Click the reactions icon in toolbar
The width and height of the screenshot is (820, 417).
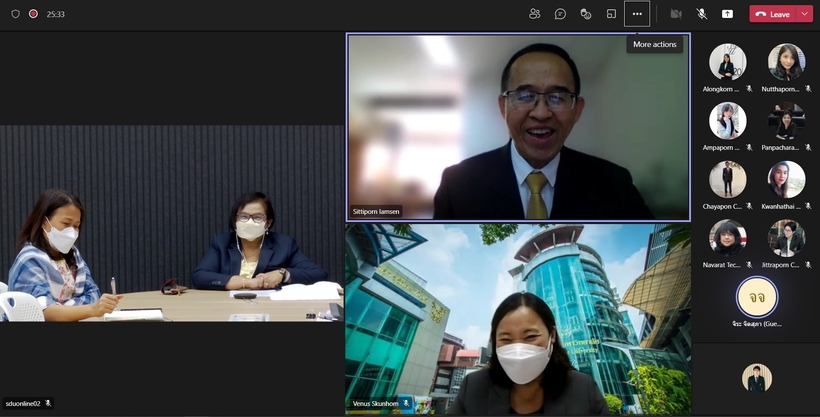pyautogui.click(x=586, y=14)
